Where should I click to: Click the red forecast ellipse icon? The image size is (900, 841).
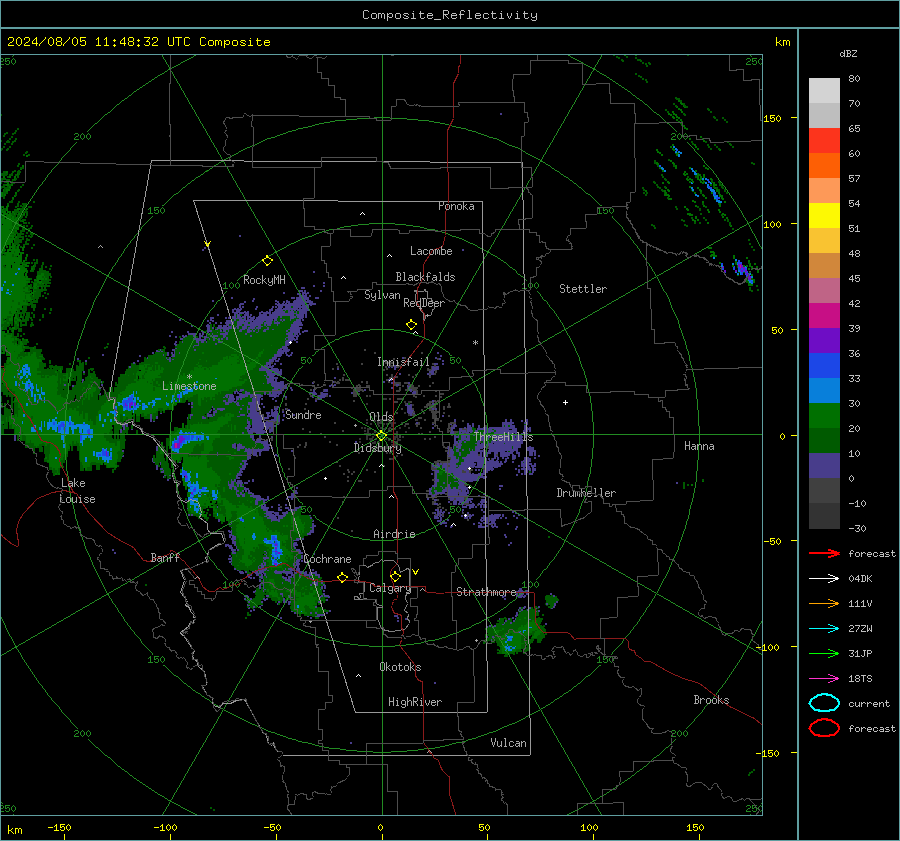click(x=824, y=728)
